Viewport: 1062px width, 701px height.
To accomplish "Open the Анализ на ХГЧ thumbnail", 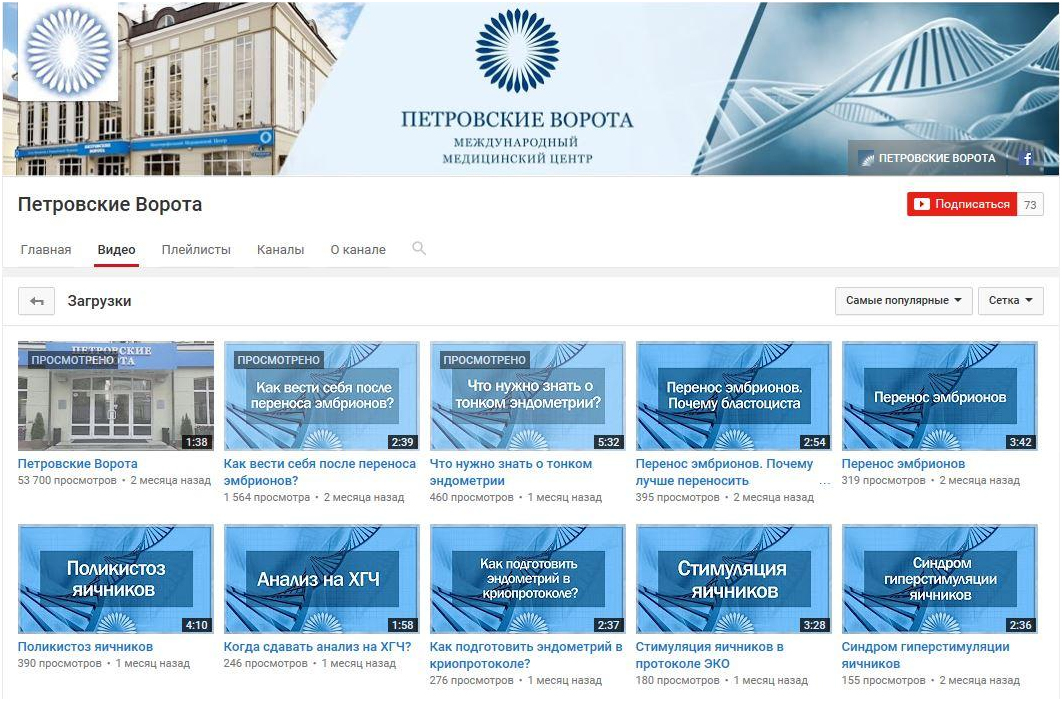I will (x=322, y=579).
